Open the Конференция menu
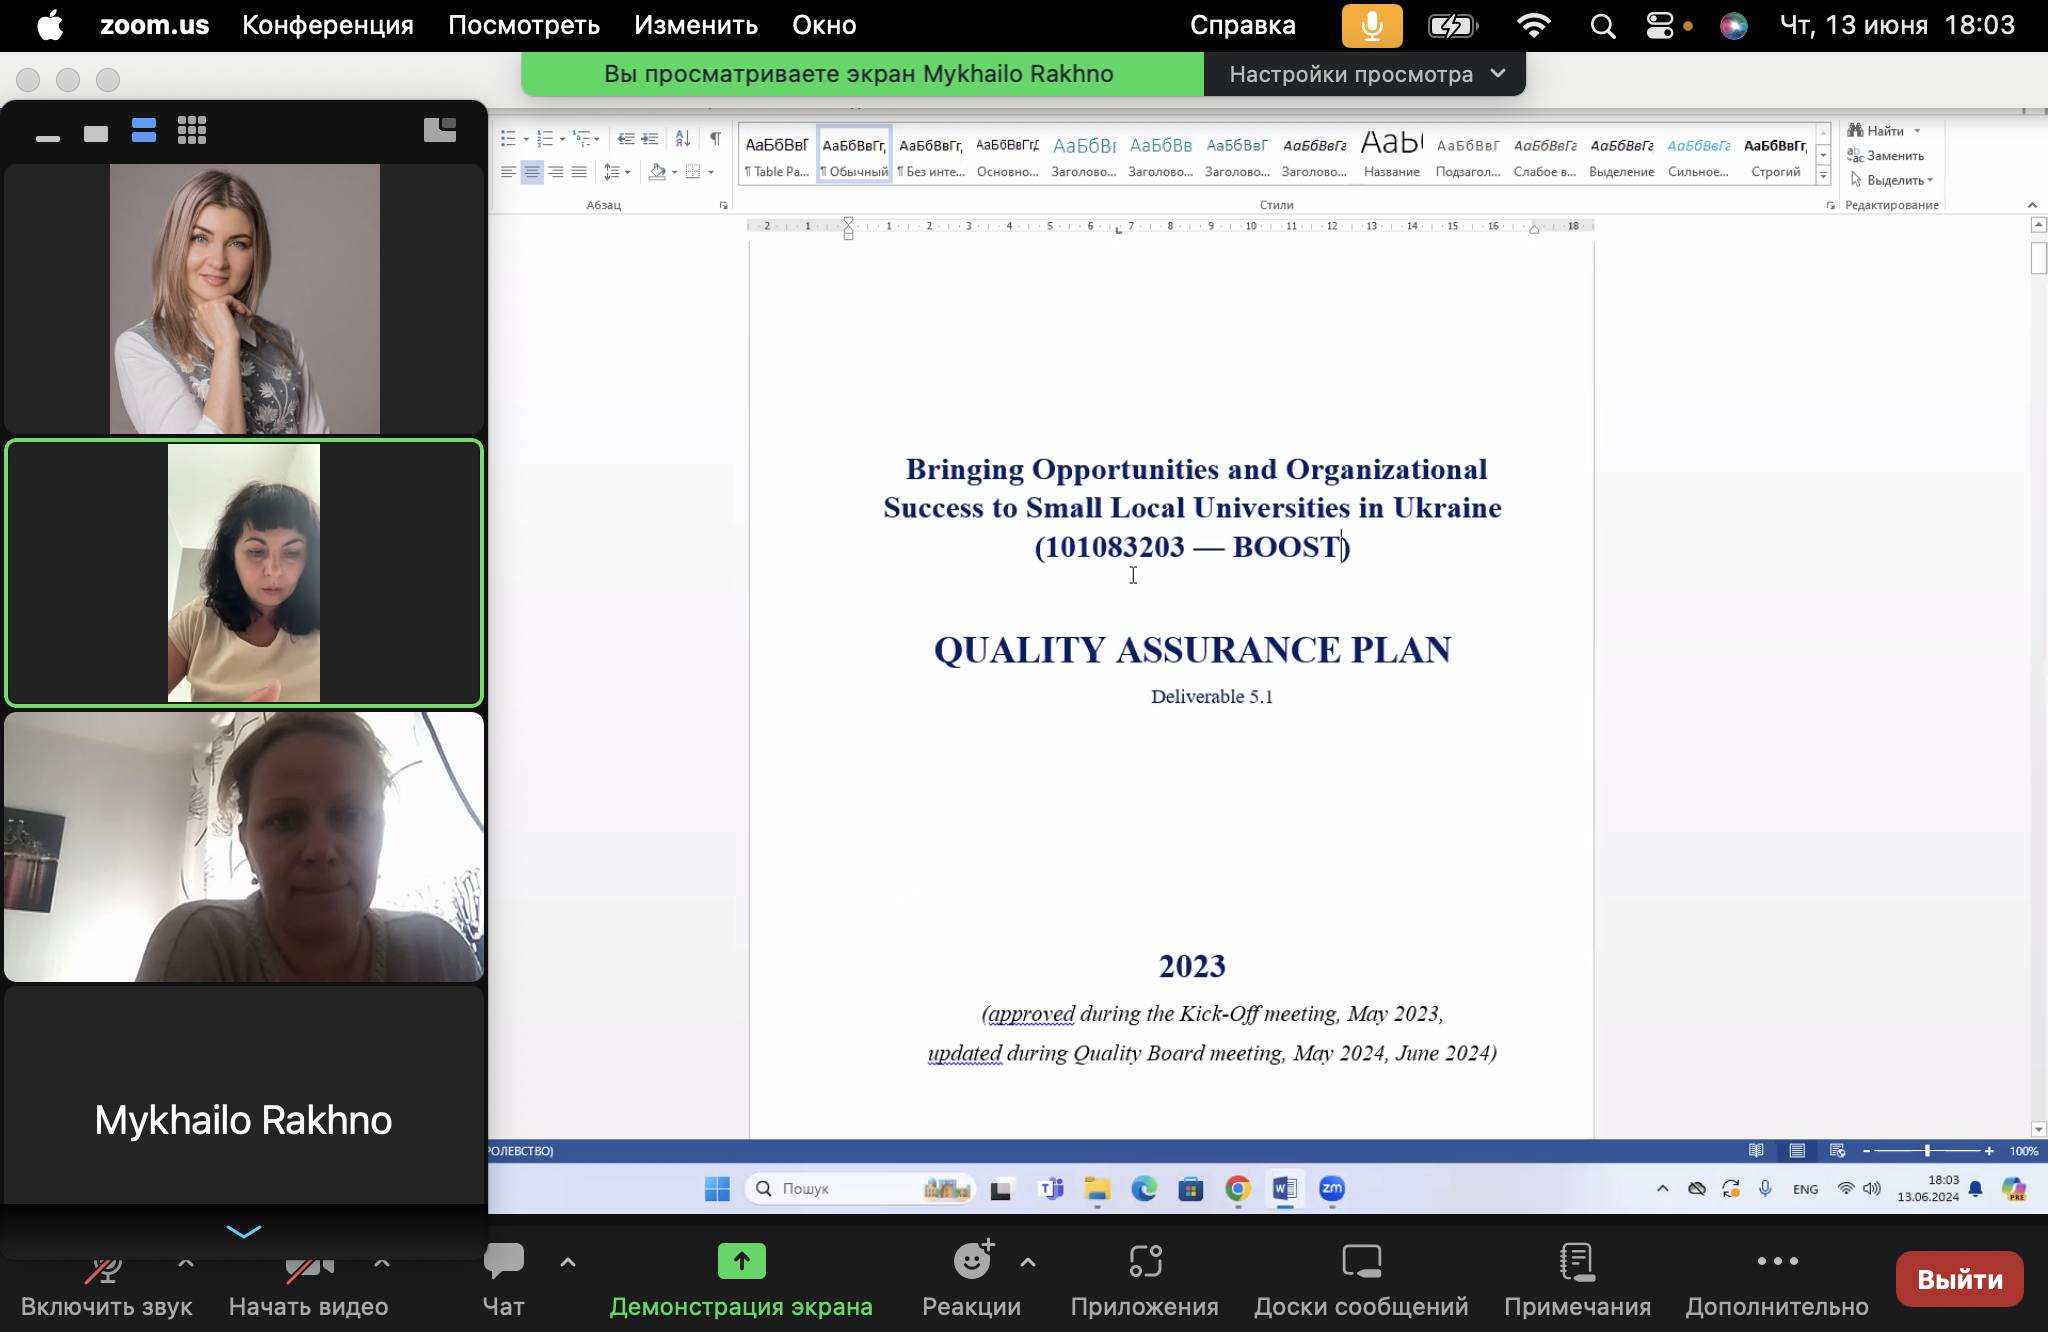The height and width of the screenshot is (1332, 2048). pos(327,25)
